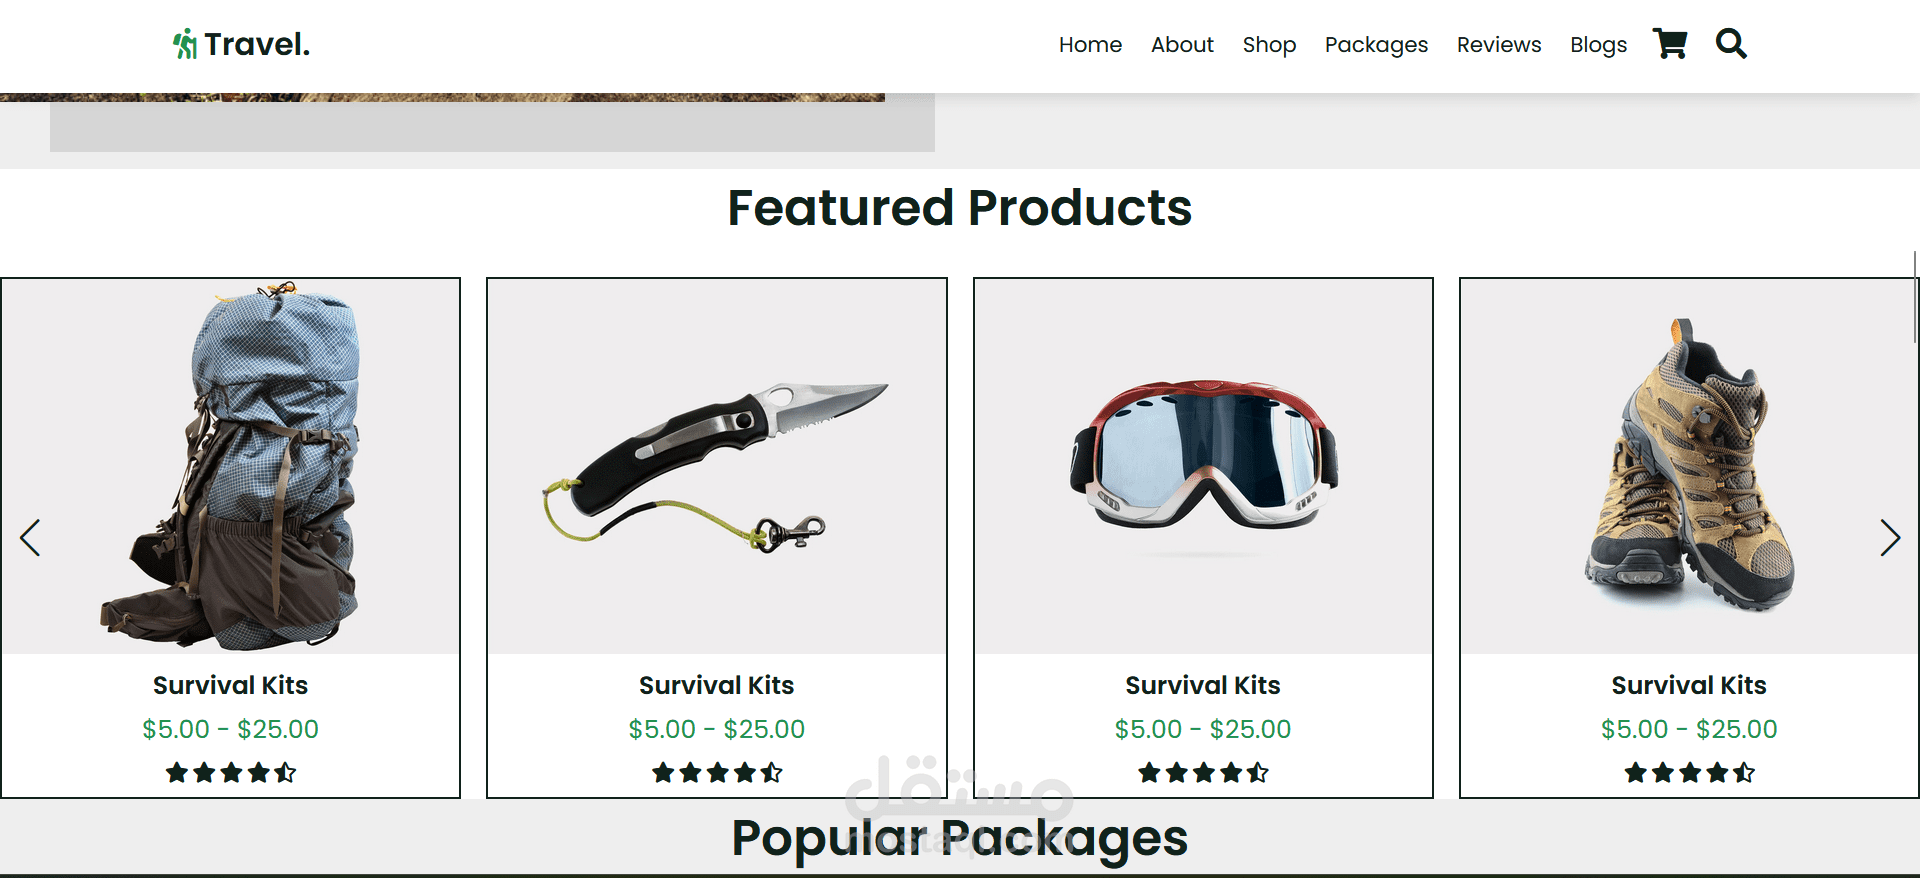Viewport: 1920px width, 878px height.
Task: Click star rating under backpack product
Action: [231, 772]
